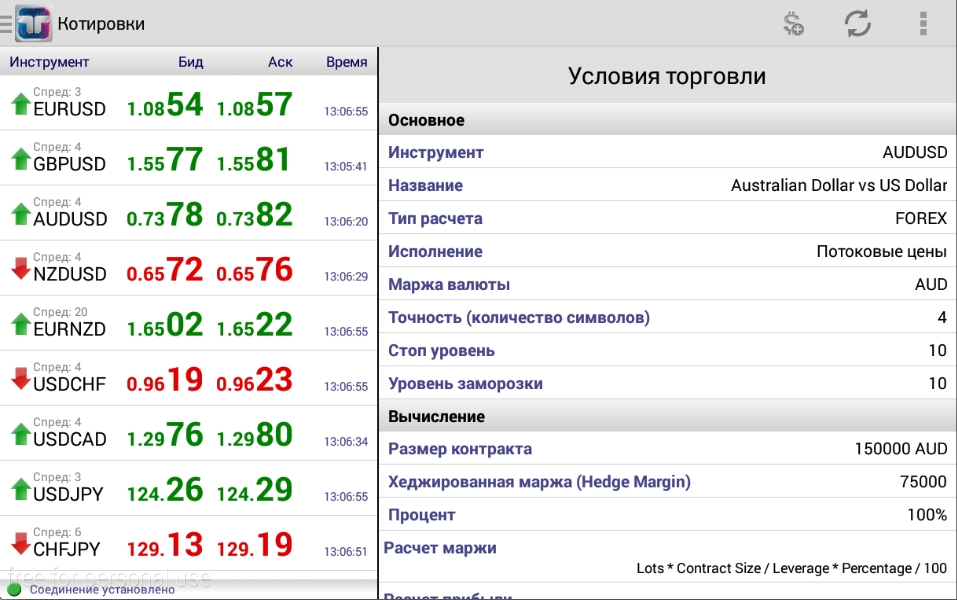Click the Время column header
957x600 pixels.
(346, 62)
